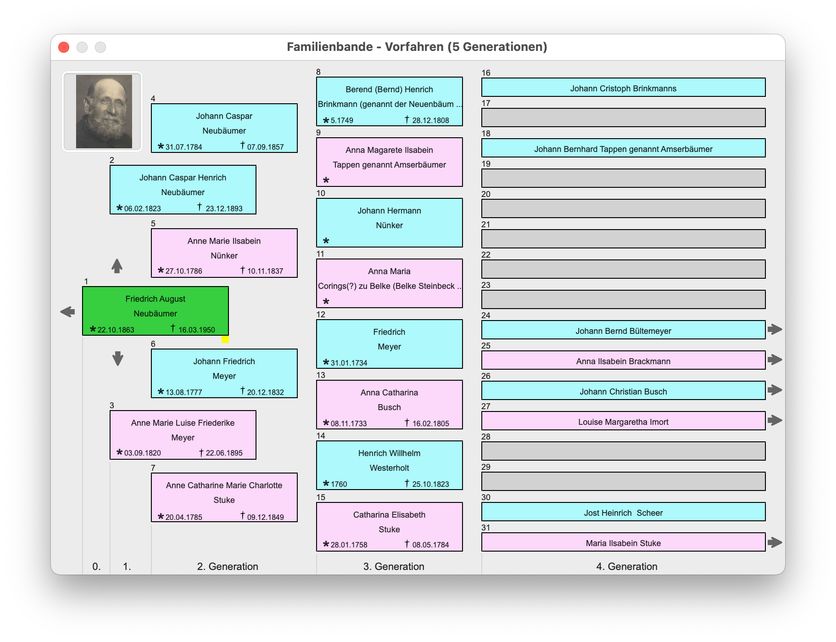Select Anne Marie Ilsabein Nünker box
The height and width of the screenshot is (642, 836).
[x=224, y=253]
